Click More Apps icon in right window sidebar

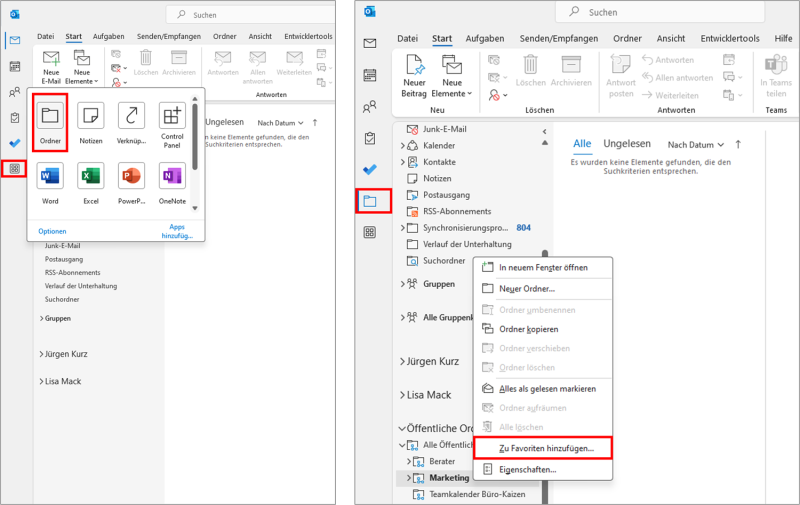coord(370,233)
